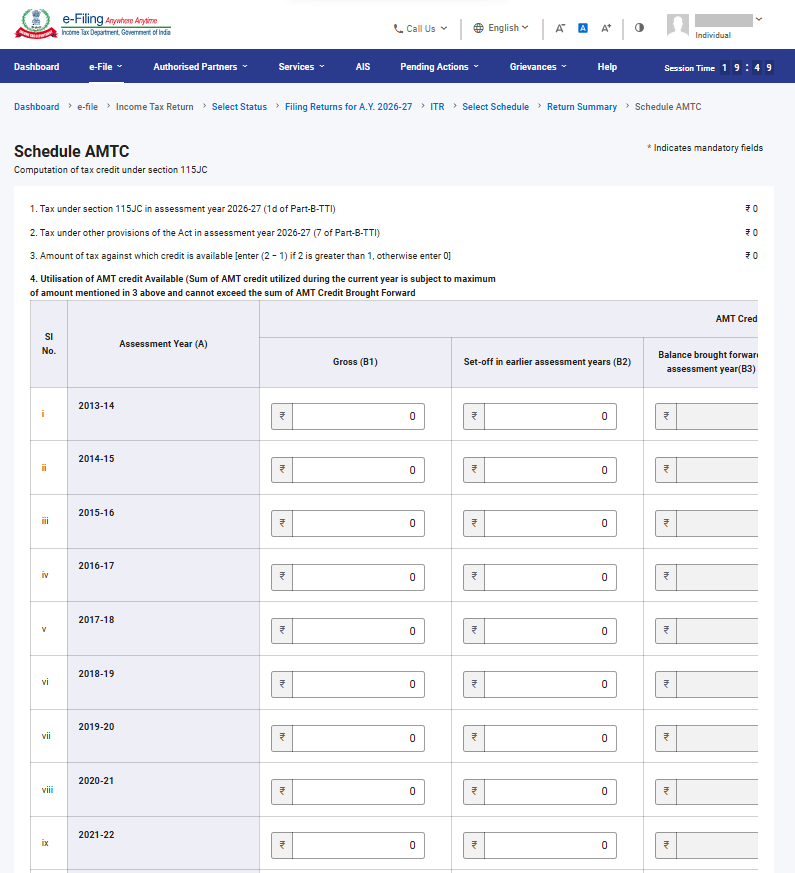Click the Dashboard breadcrumb link
The height and width of the screenshot is (873, 795).
click(37, 107)
